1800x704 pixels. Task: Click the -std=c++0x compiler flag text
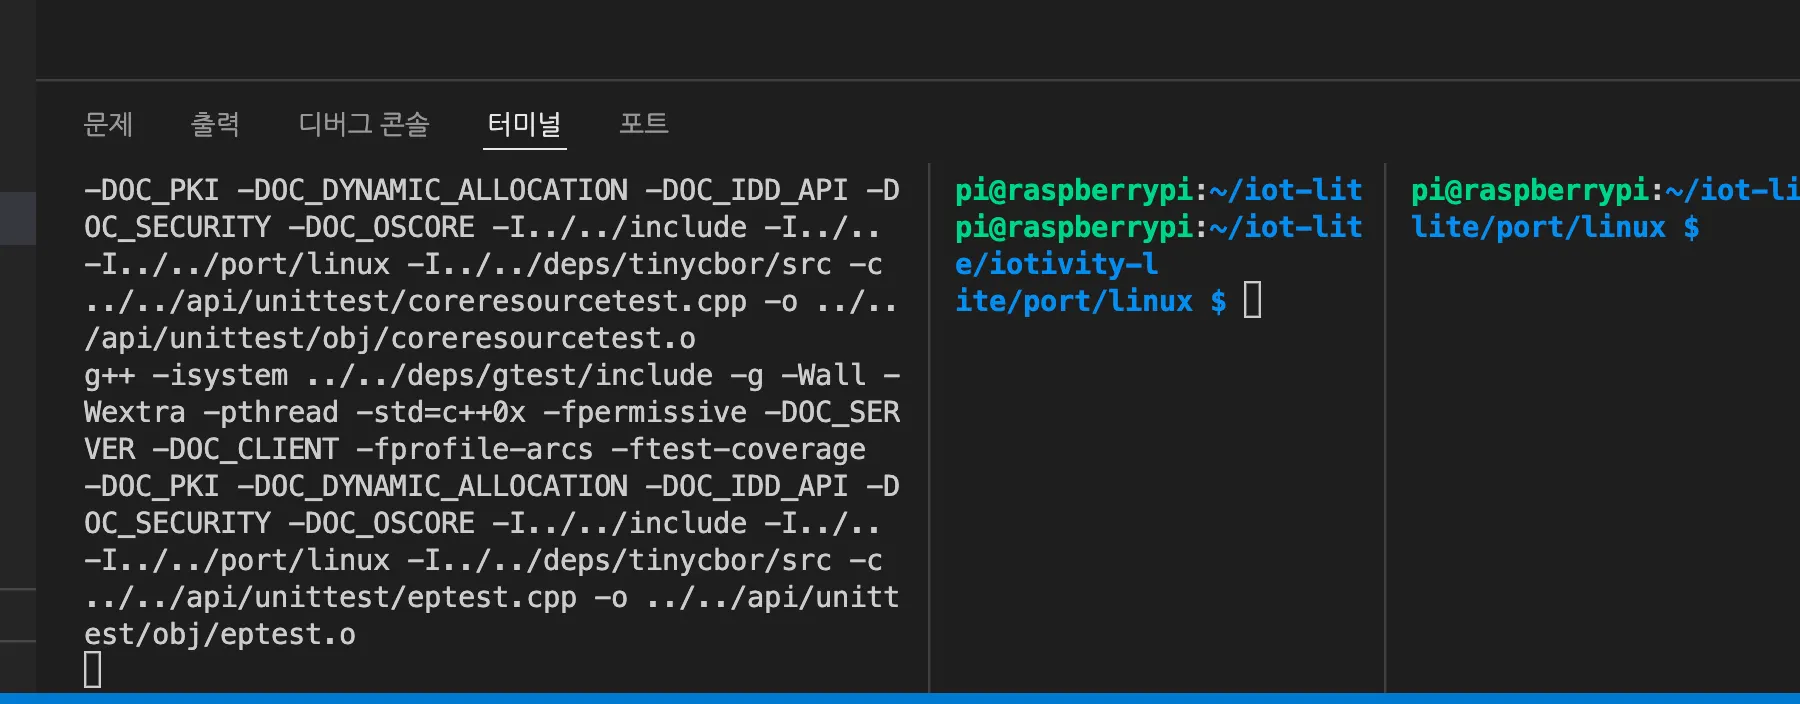click(x=440, y=413)
